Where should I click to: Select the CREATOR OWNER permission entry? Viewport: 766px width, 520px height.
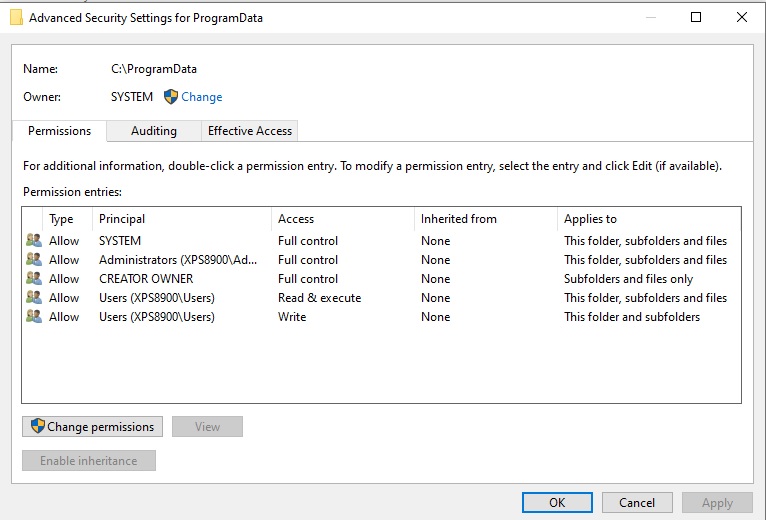click(x=381, y=279)
